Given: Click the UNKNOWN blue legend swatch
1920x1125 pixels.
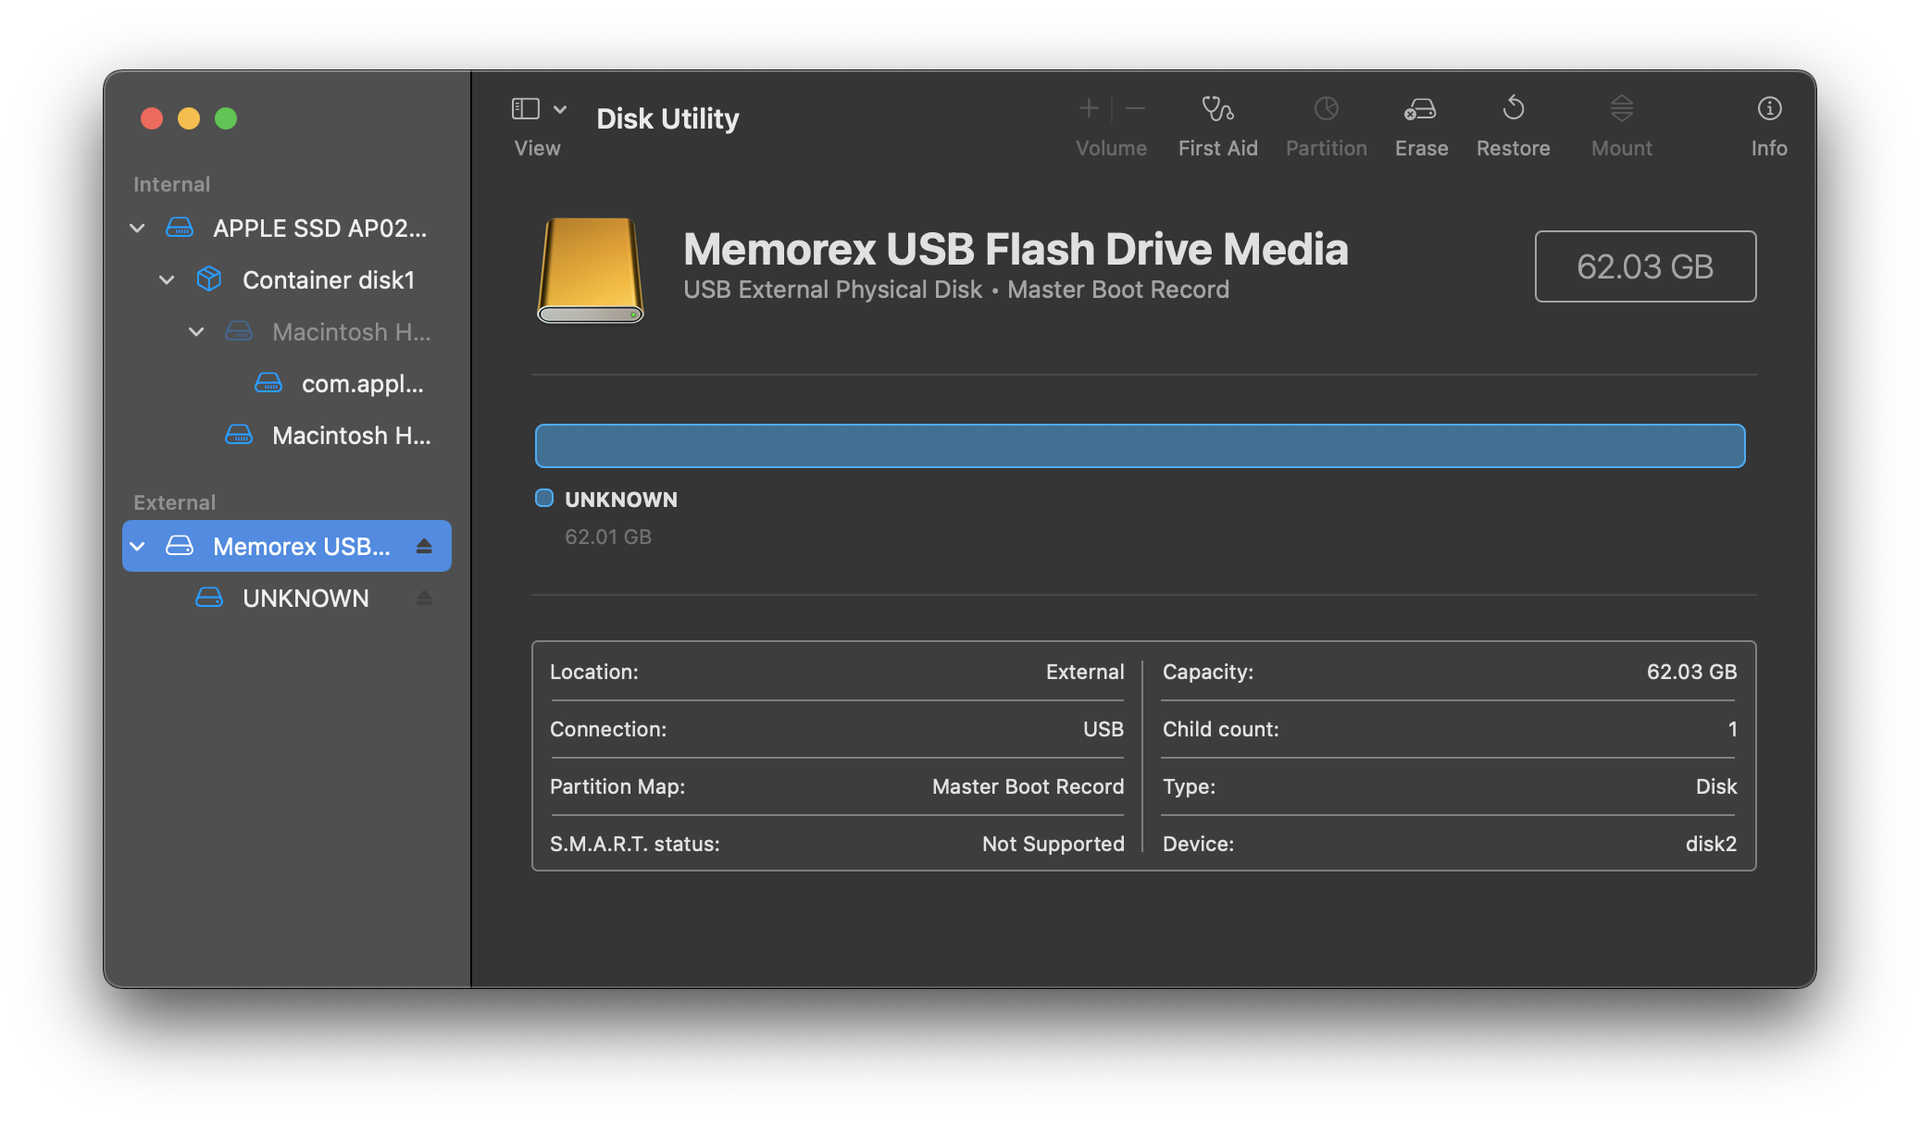Looking at the screenshot, I should [544, 498].
